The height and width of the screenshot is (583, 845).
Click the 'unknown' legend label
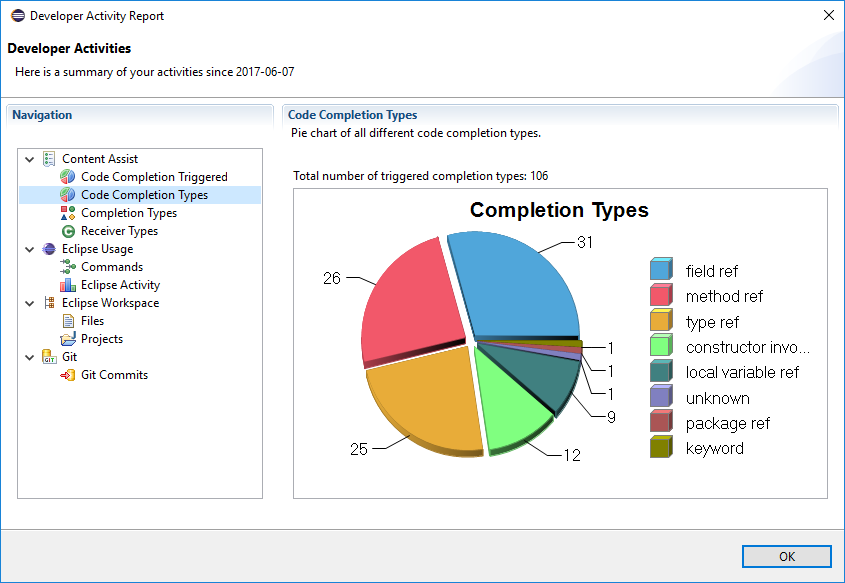click(x=717, y=398)
